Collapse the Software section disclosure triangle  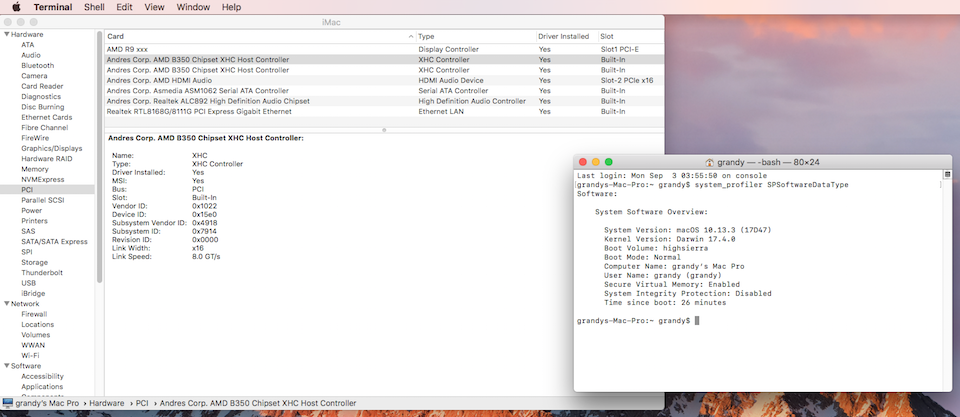pyautogui.click(x=5, y=366)
